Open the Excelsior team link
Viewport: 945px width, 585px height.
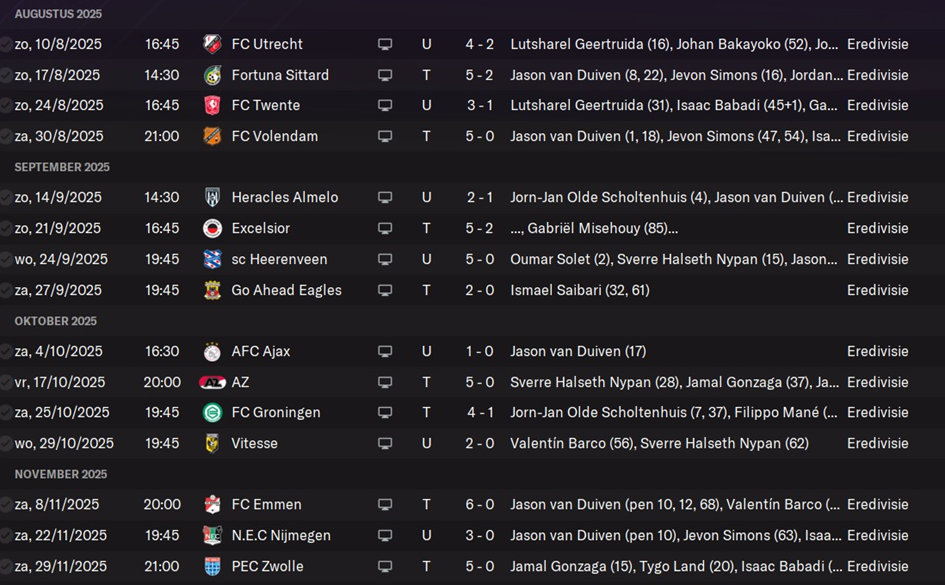click(x=260, y=228)
